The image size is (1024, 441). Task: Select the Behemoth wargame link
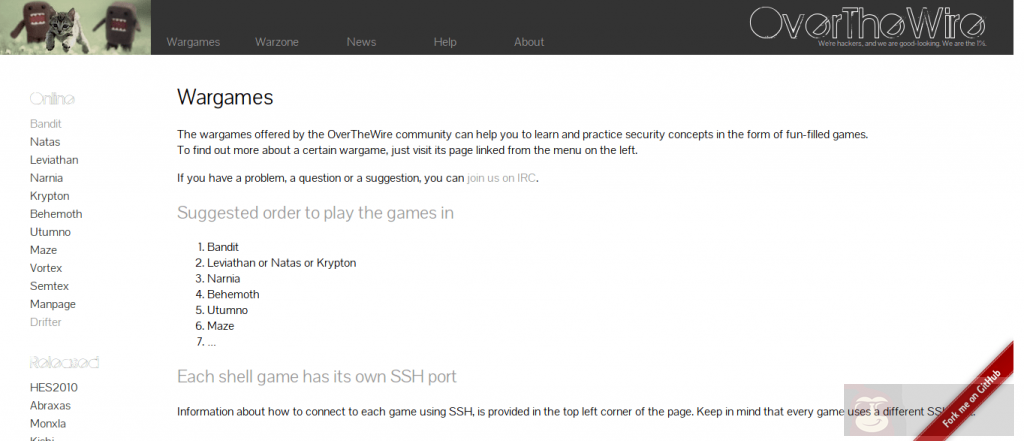pos(56,214)
